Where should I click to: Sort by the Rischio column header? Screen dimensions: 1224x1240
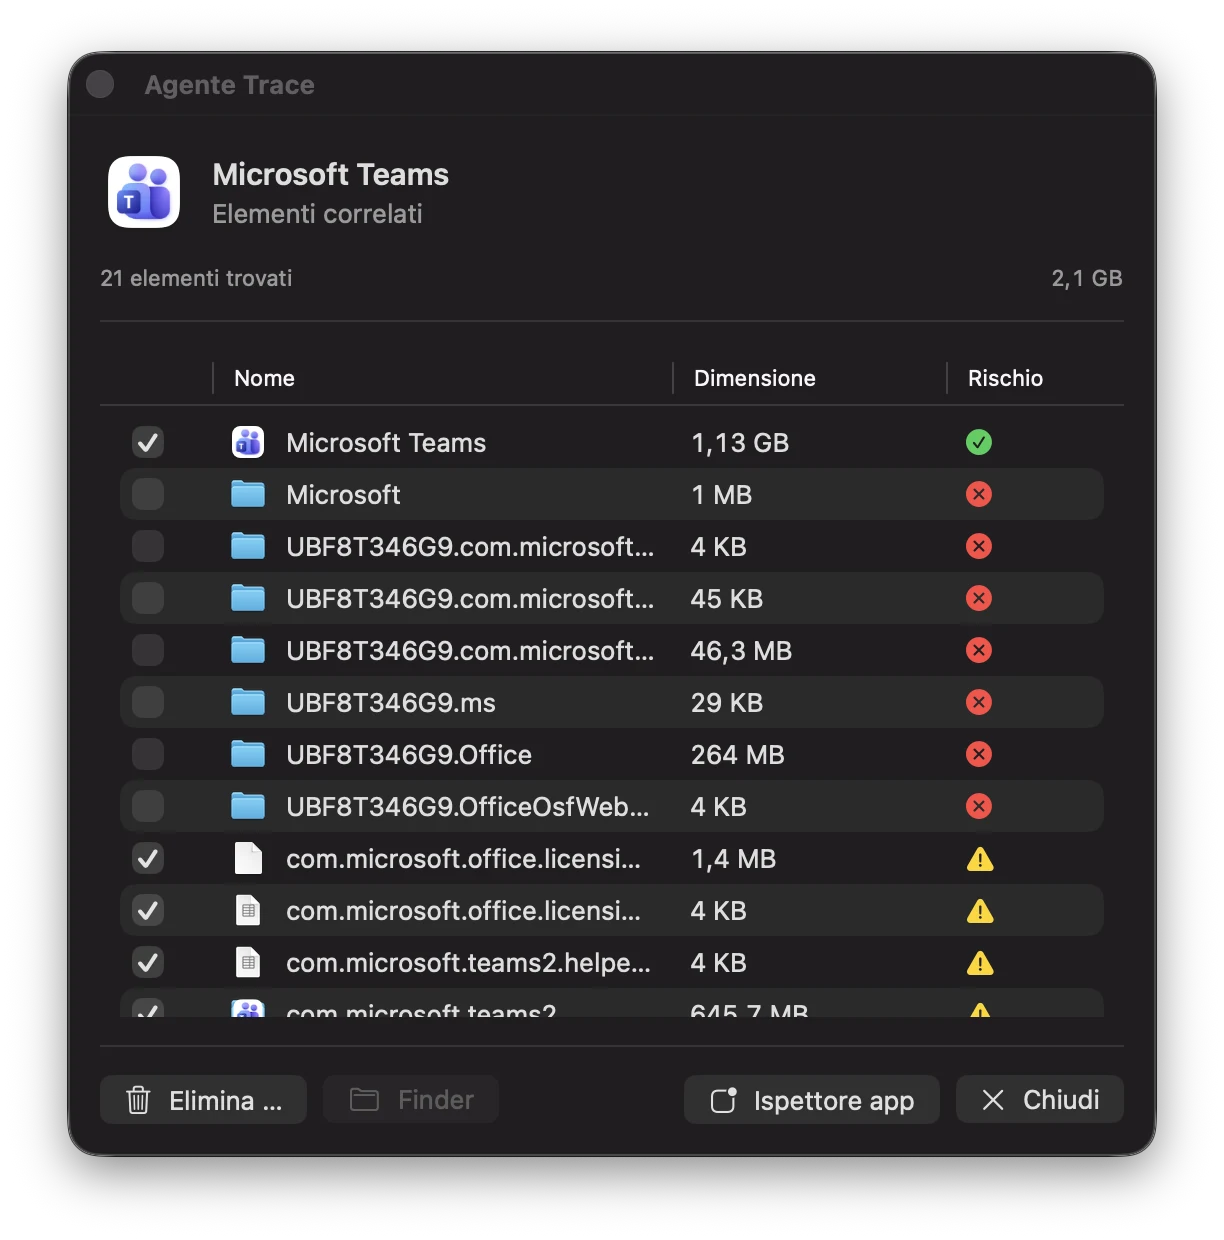point(1005,378)
